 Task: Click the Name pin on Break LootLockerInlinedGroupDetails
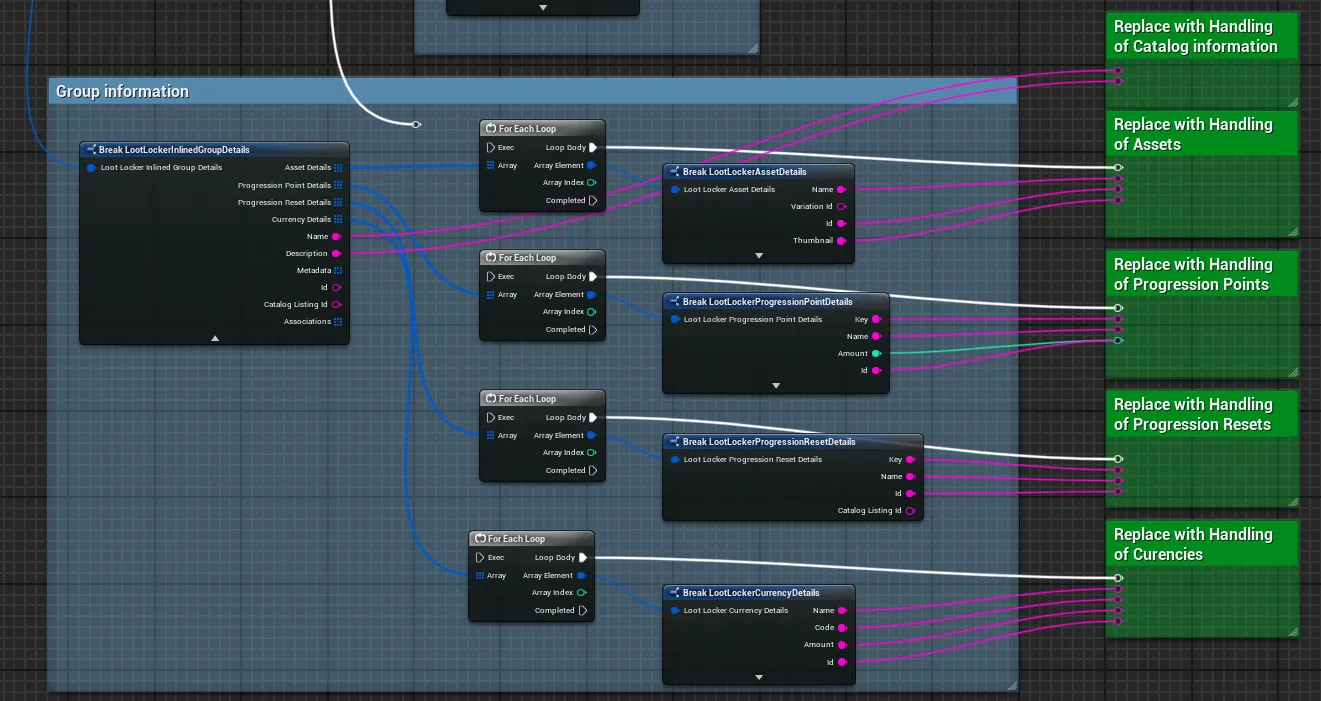(x=336, y=237)
